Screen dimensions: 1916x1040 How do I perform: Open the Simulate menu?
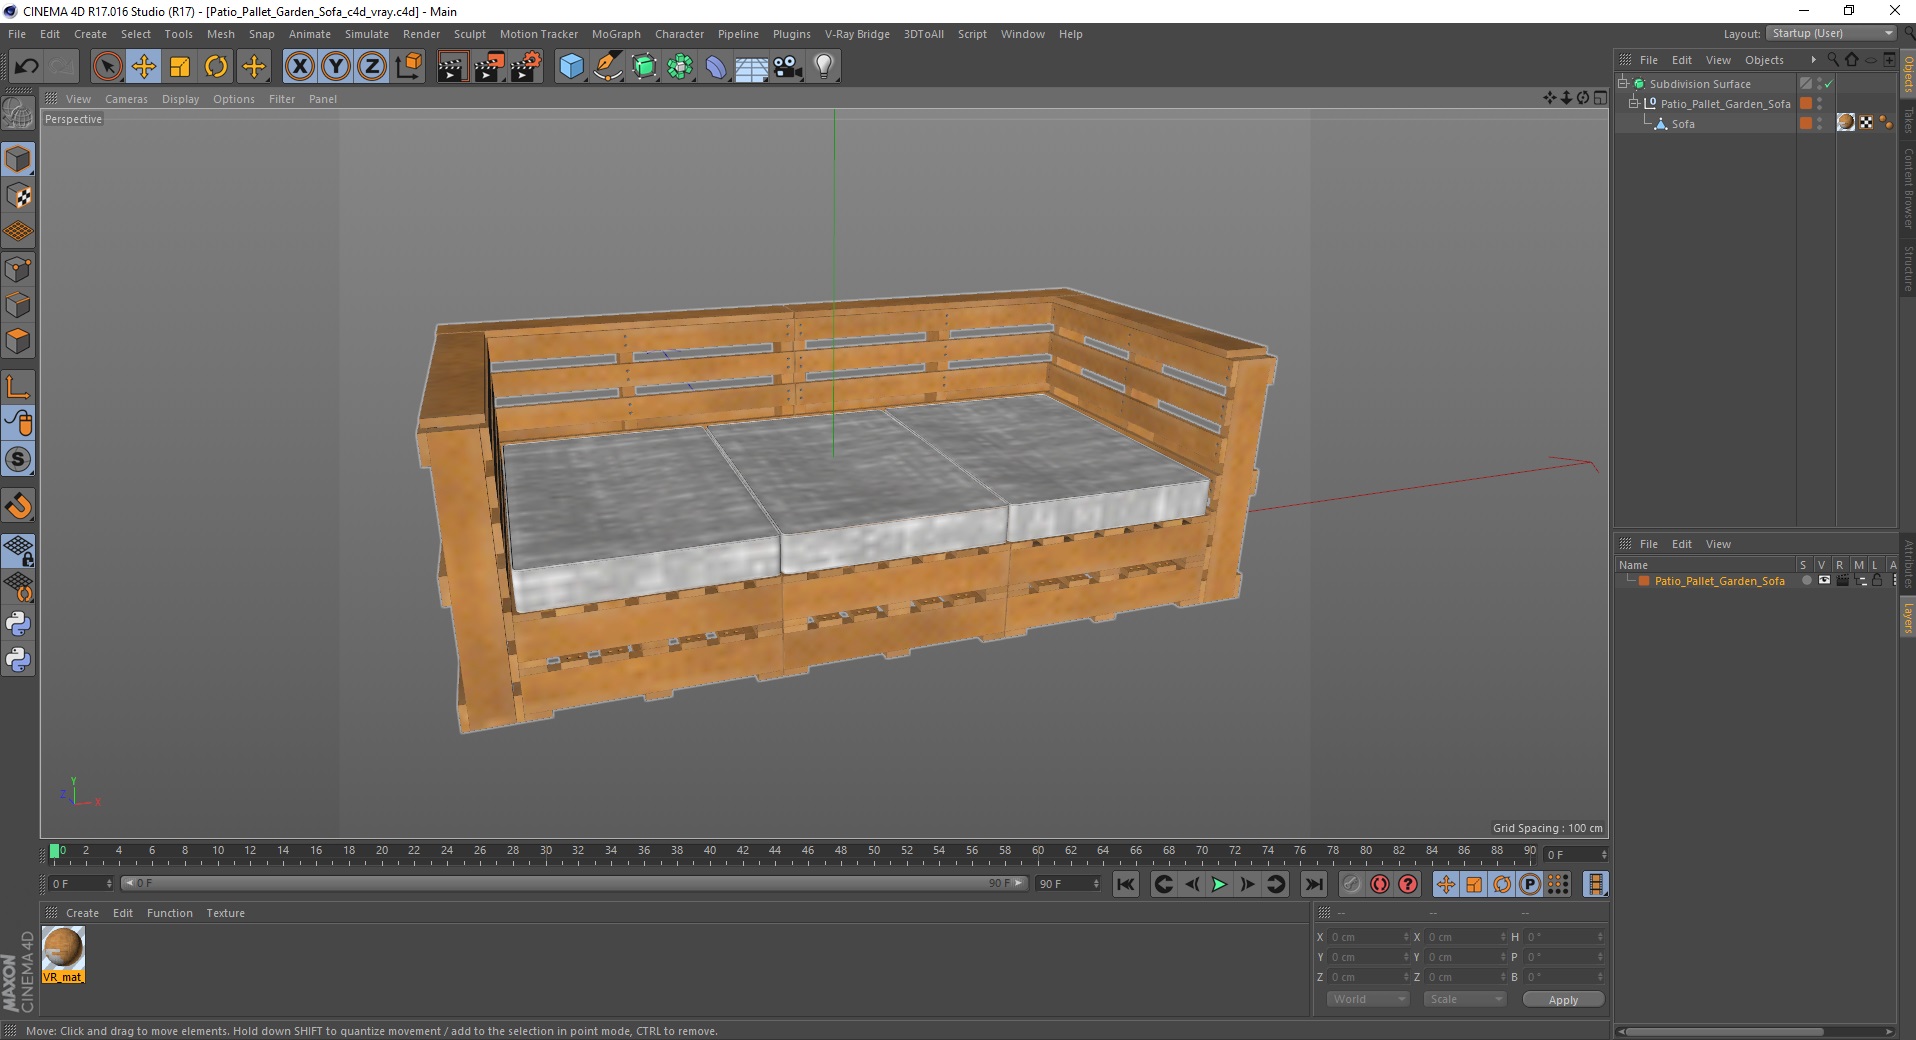[x=367, y=34]
